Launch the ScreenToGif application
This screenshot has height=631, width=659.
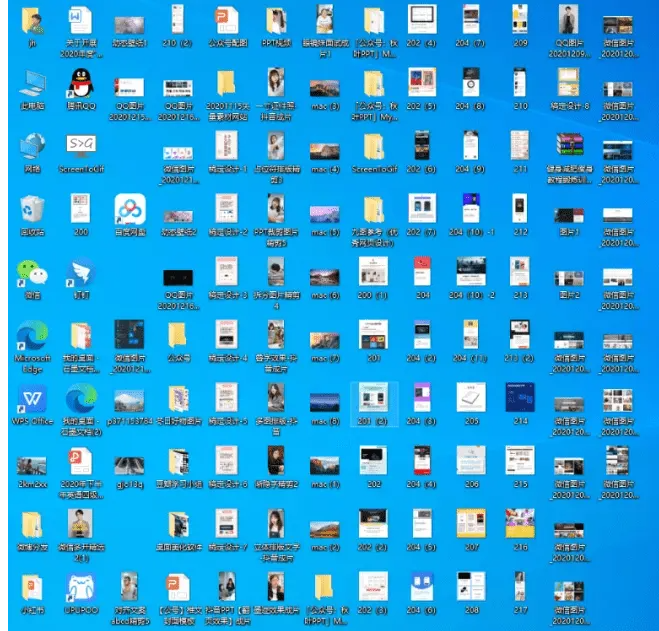[81, 148]
